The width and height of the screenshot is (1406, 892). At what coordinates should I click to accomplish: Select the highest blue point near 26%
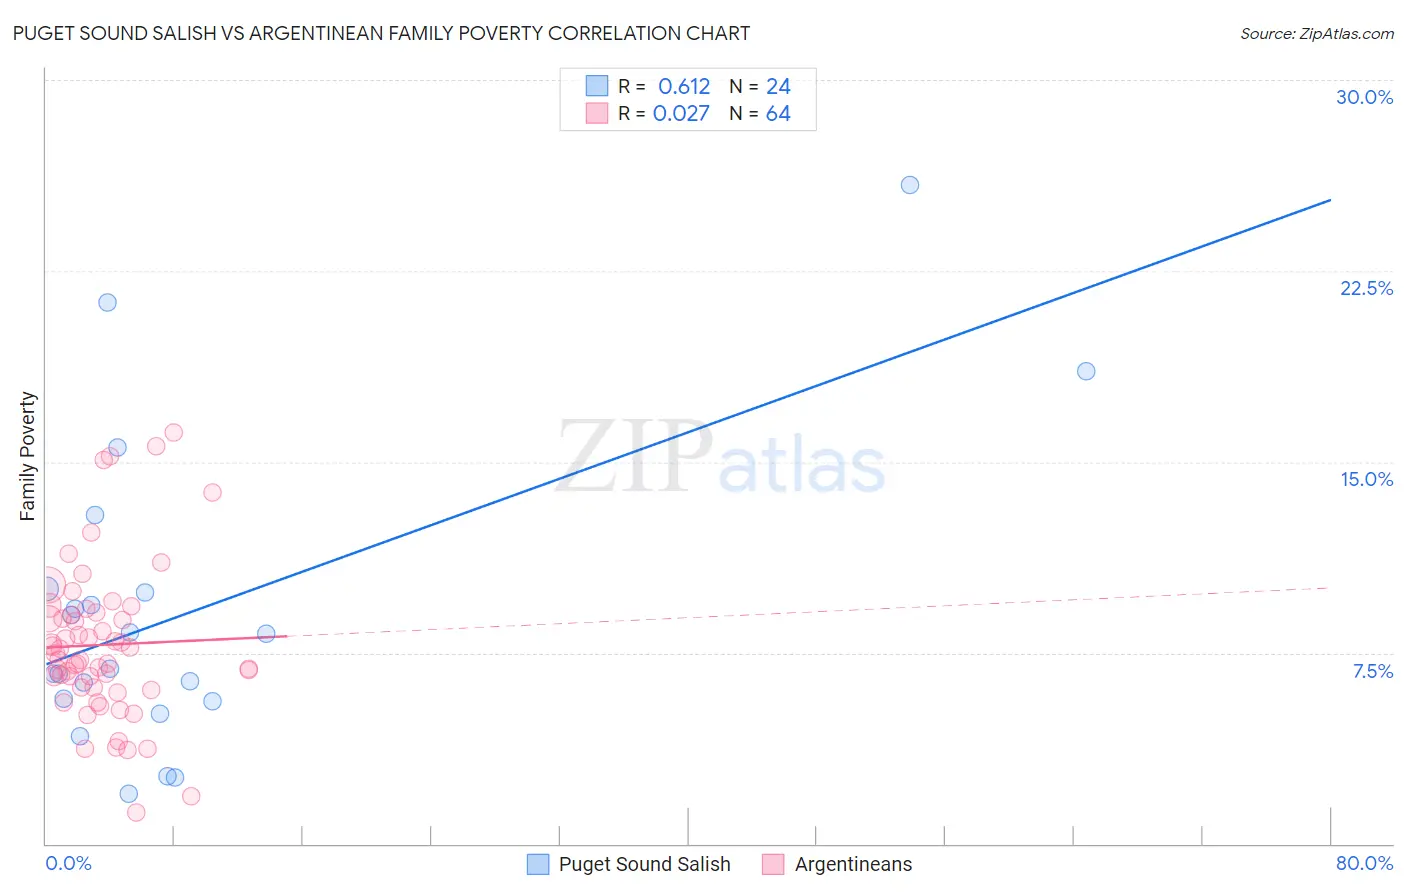click(x=910, y=185)
